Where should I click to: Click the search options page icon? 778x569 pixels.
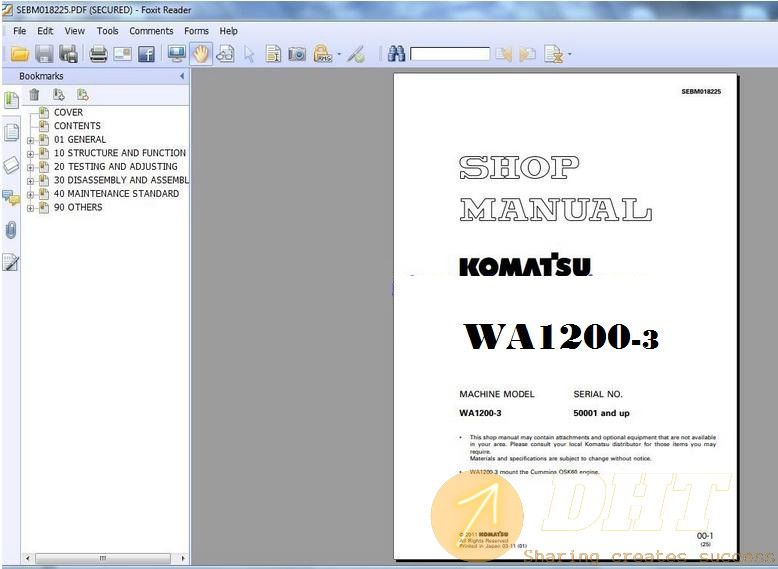[x=553, y=54]
